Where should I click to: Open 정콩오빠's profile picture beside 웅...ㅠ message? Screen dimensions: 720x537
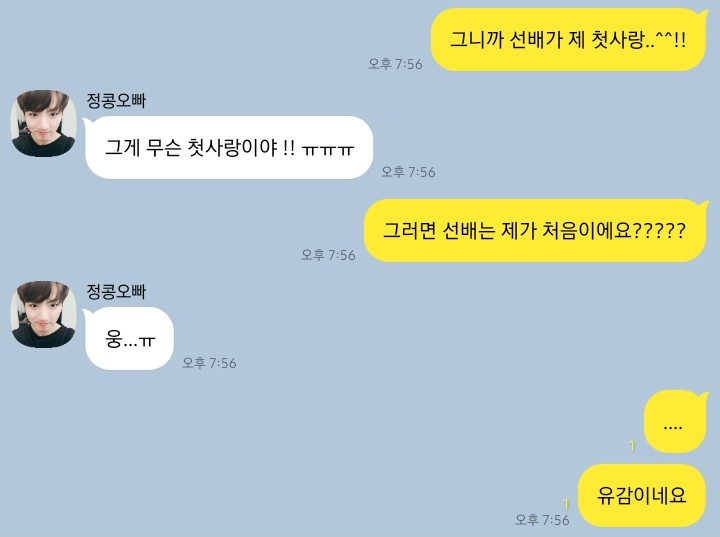[44, 314]
